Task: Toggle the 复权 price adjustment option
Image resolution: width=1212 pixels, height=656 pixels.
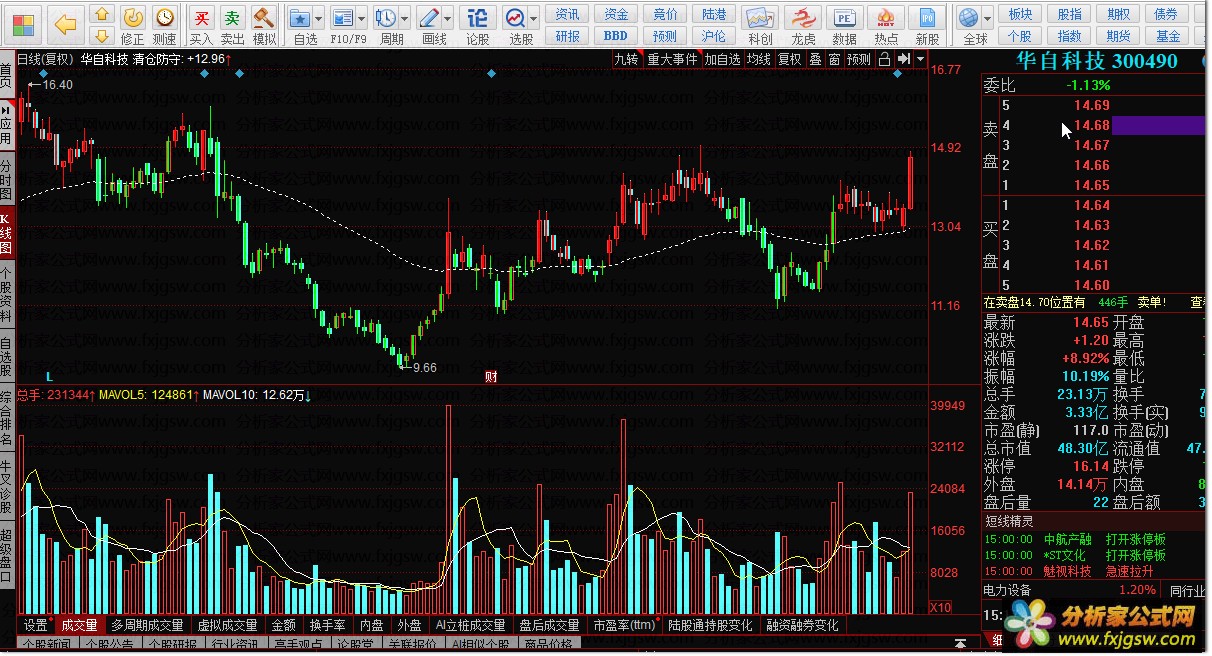Action: pyautogui.click(x=790, y=59)
